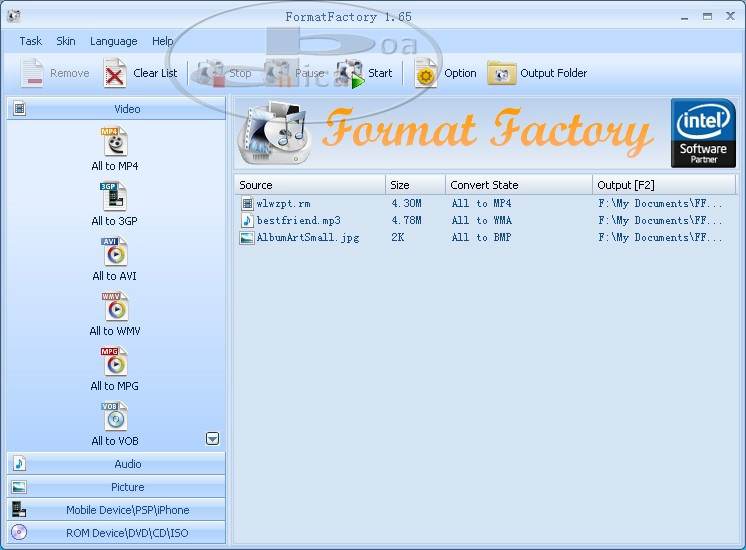Click the All to AVI icon
The height and width of the screenshot is (550, 746).
click(x=115, y=252)
